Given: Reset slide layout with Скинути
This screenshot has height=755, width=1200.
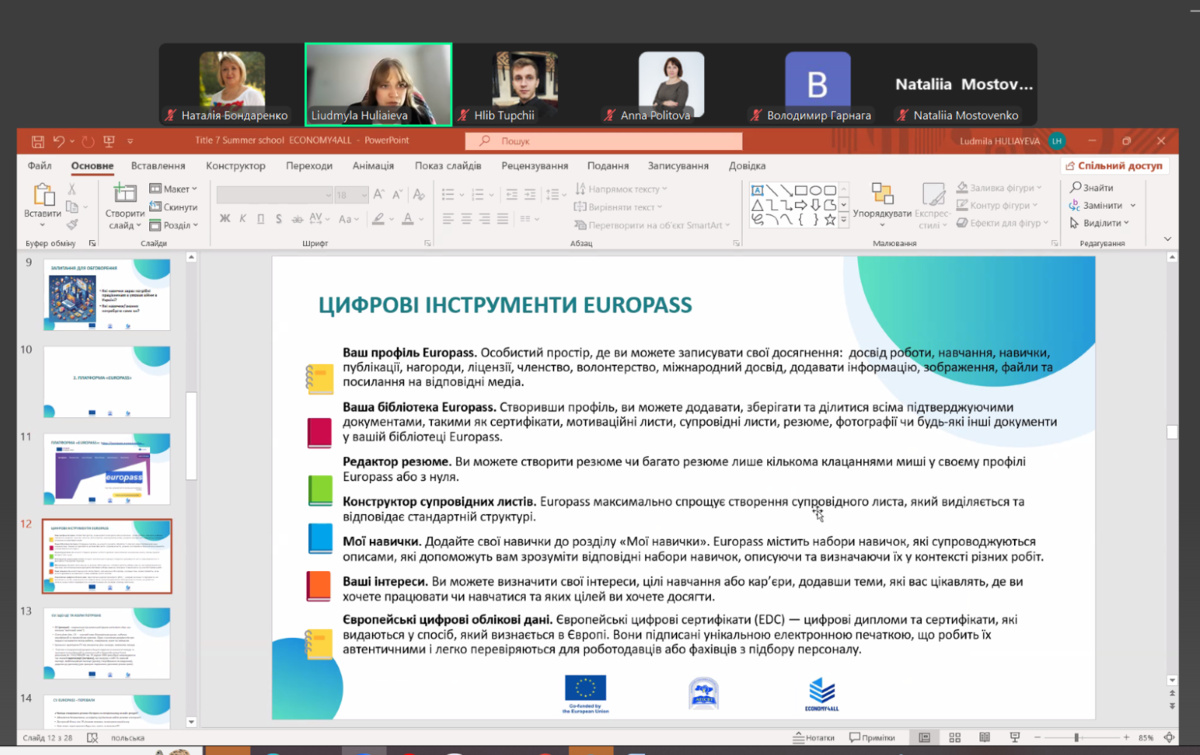Looking at the screenshot, I should coord(173,207).
